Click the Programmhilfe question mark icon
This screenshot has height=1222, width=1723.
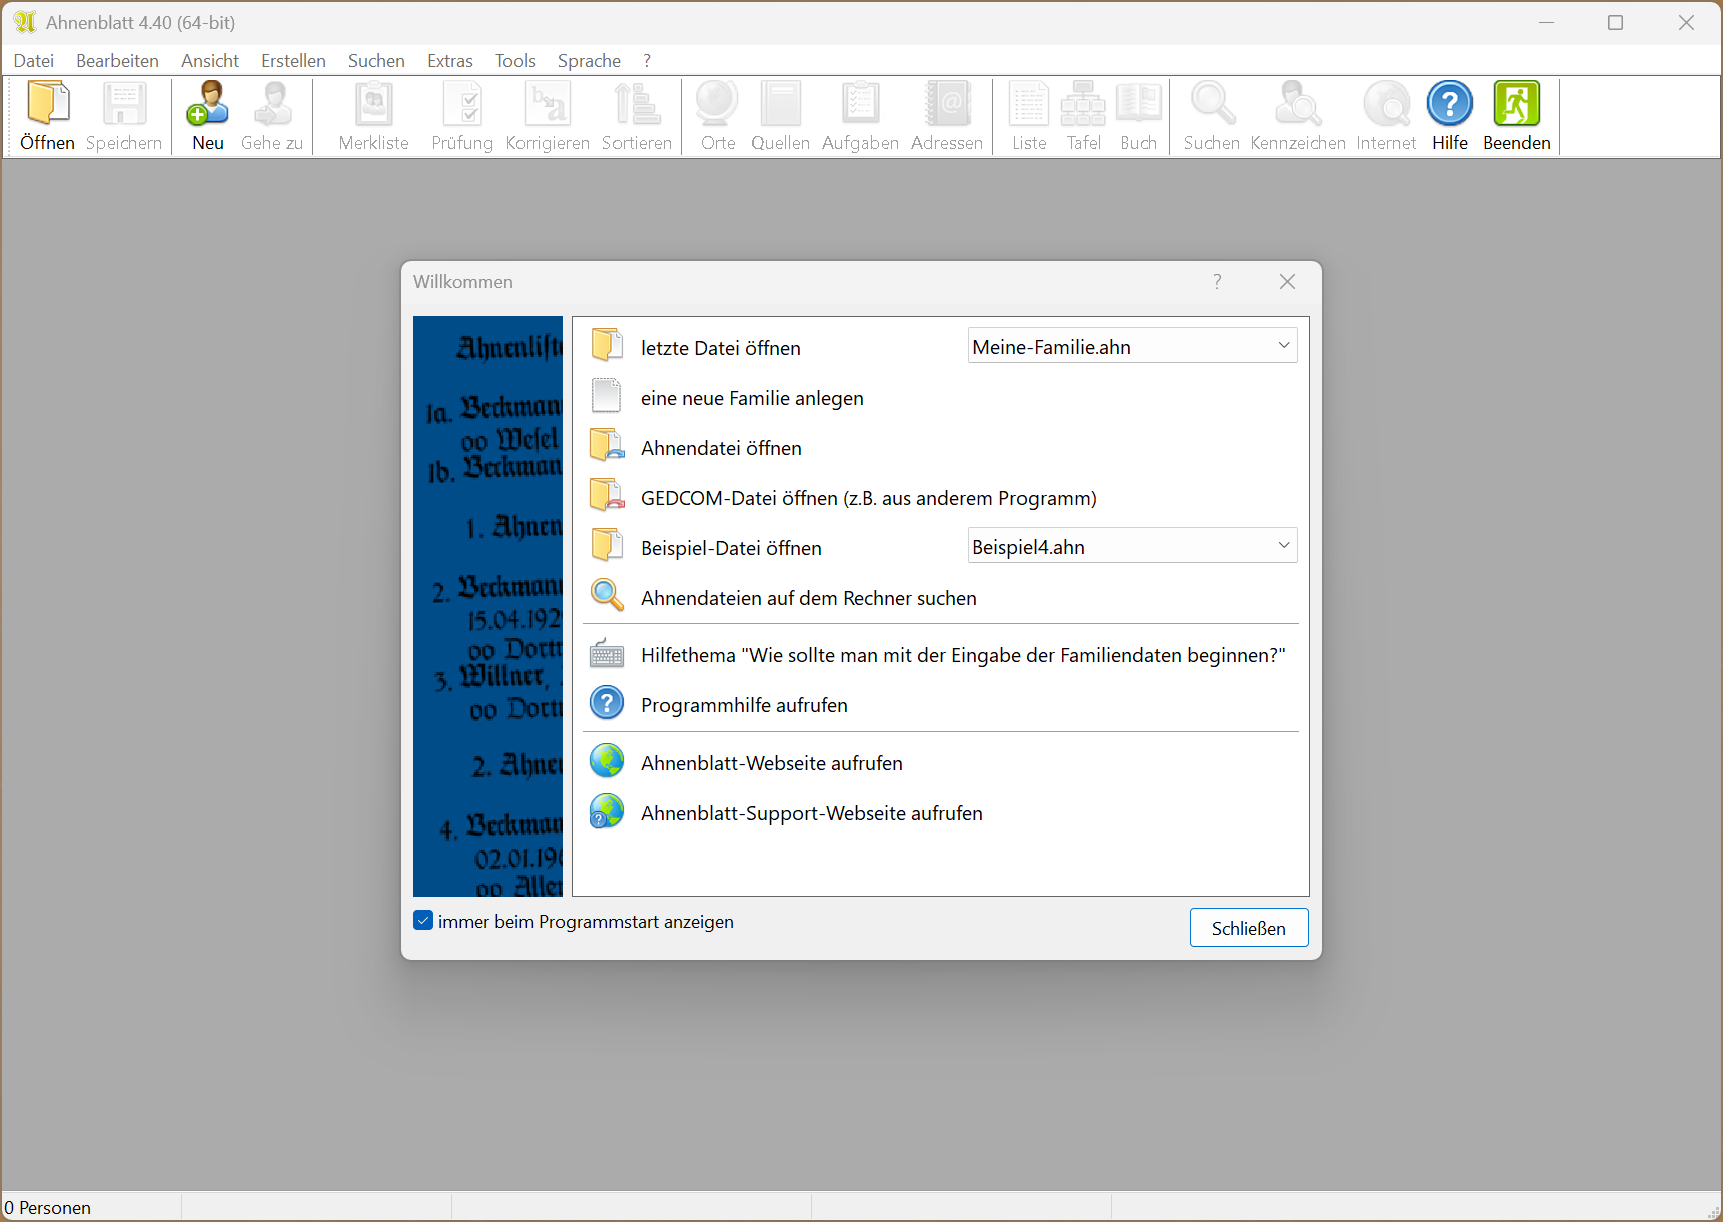[x=607, y=703]
